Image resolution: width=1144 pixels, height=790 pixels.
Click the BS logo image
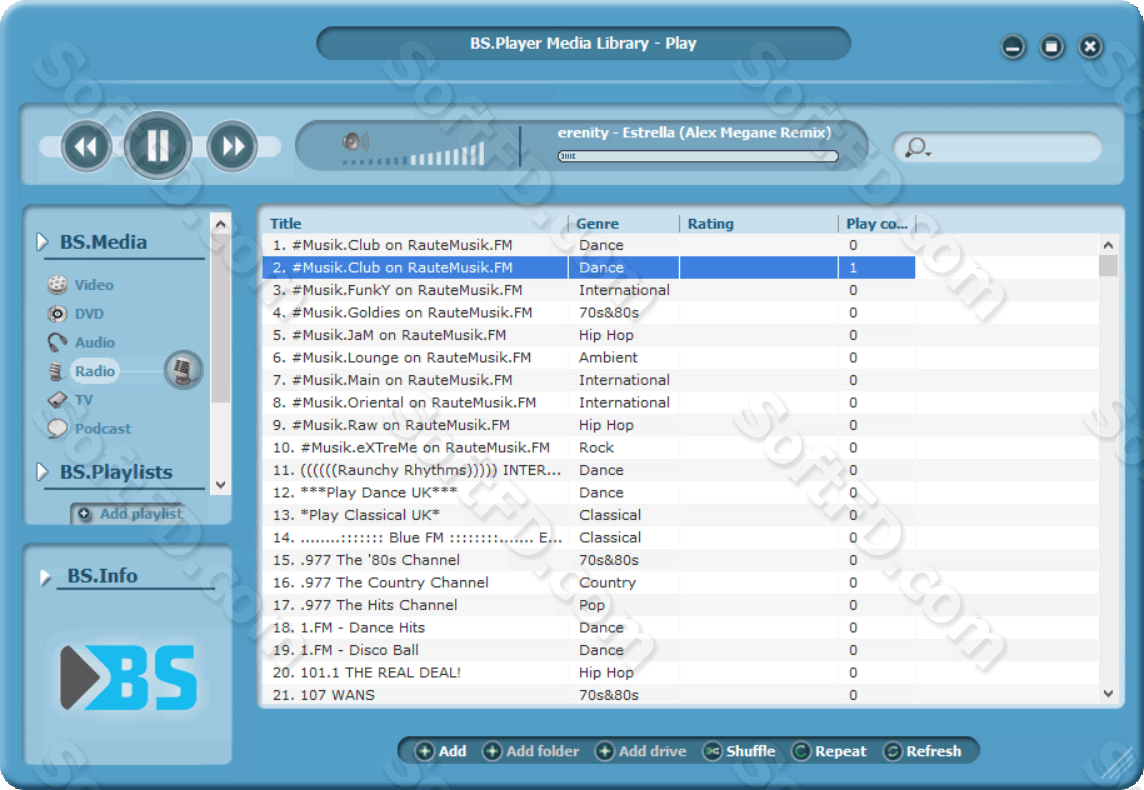point(128,678)
